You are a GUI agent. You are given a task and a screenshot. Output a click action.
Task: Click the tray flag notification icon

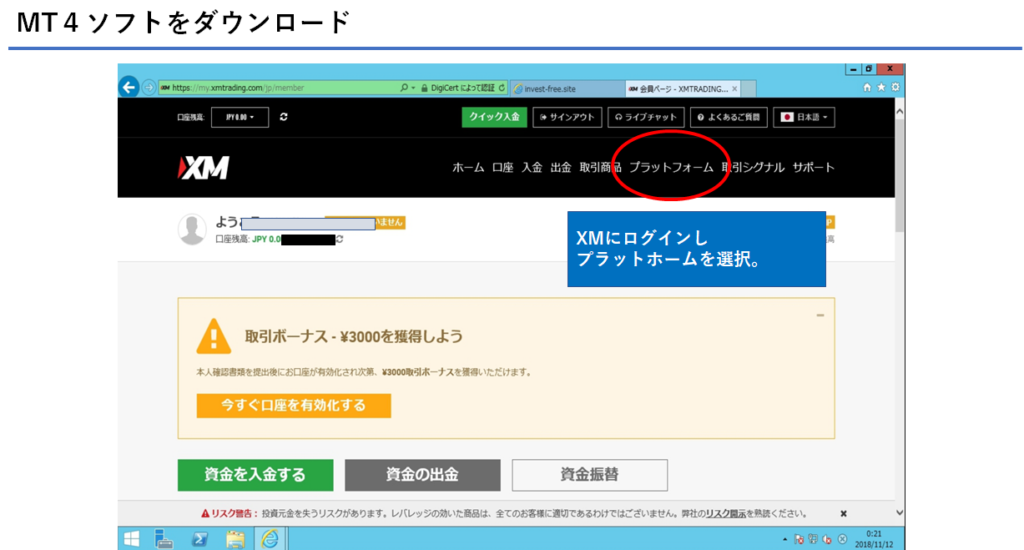point(798,539)
